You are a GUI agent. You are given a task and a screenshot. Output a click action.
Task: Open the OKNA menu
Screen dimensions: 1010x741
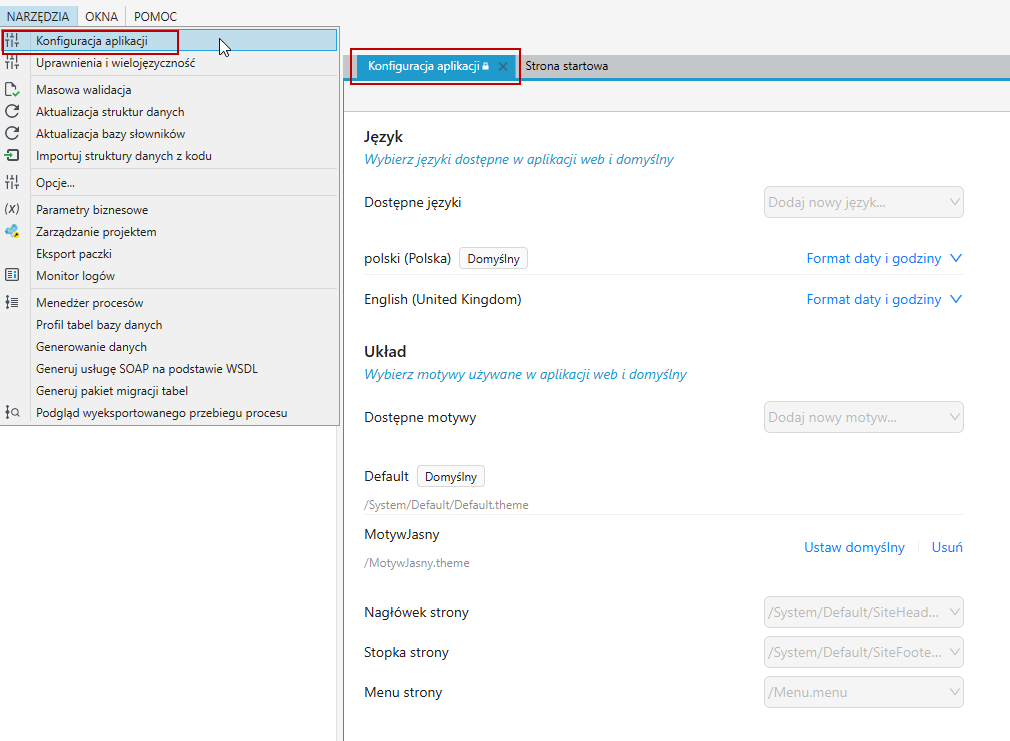click(102, 16)
